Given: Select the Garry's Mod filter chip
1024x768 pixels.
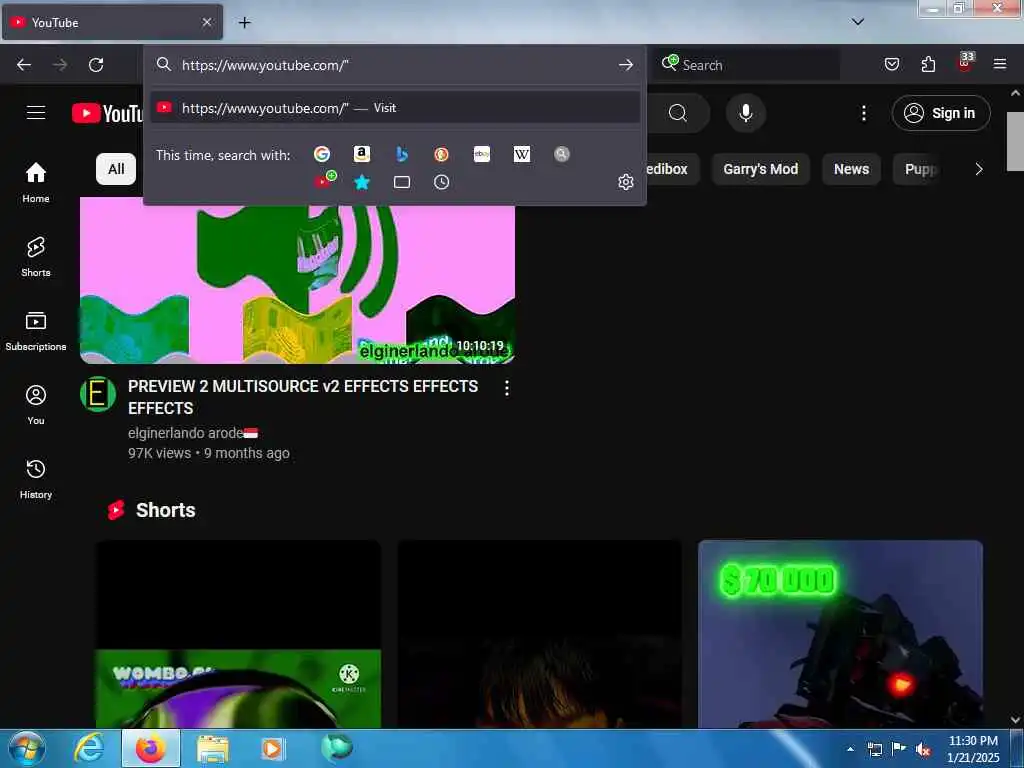Looking at the screenshot, I should 760,169.
